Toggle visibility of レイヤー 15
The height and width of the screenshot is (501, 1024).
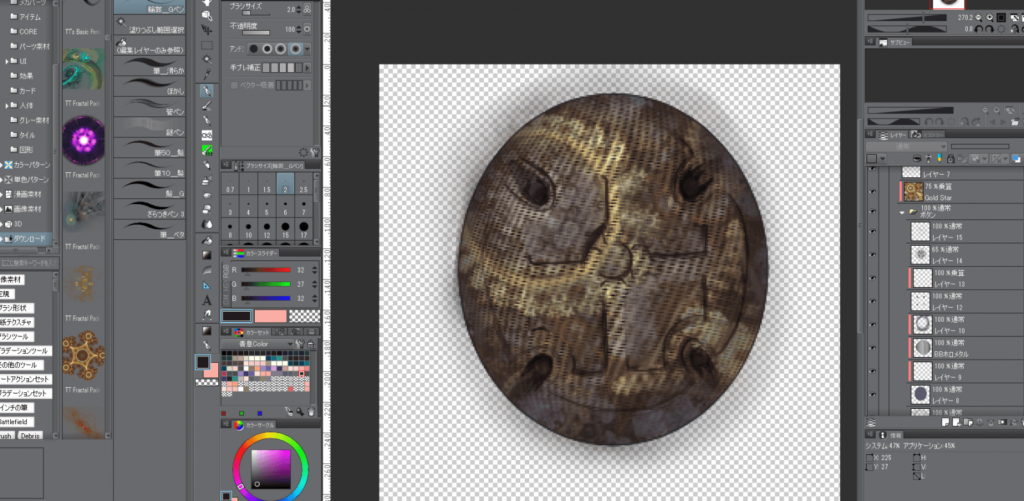tap(871, 231)
